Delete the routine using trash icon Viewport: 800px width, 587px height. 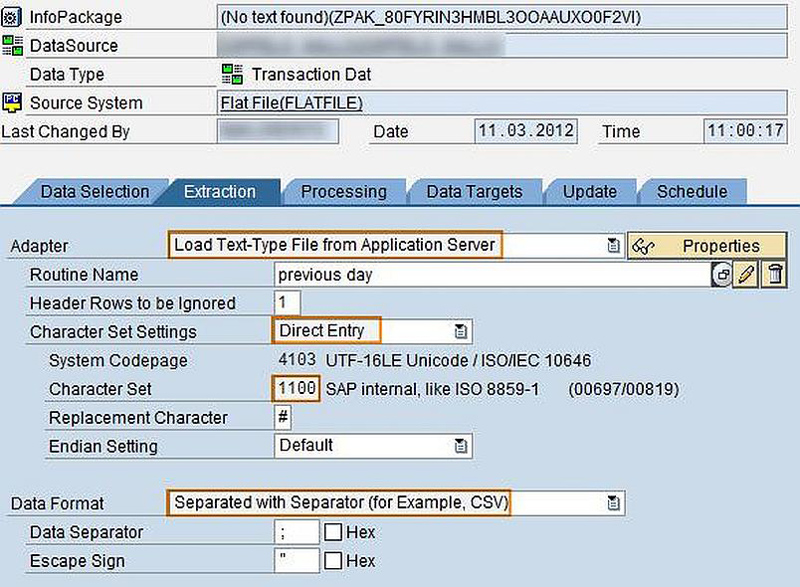click(x=775, y=274)
